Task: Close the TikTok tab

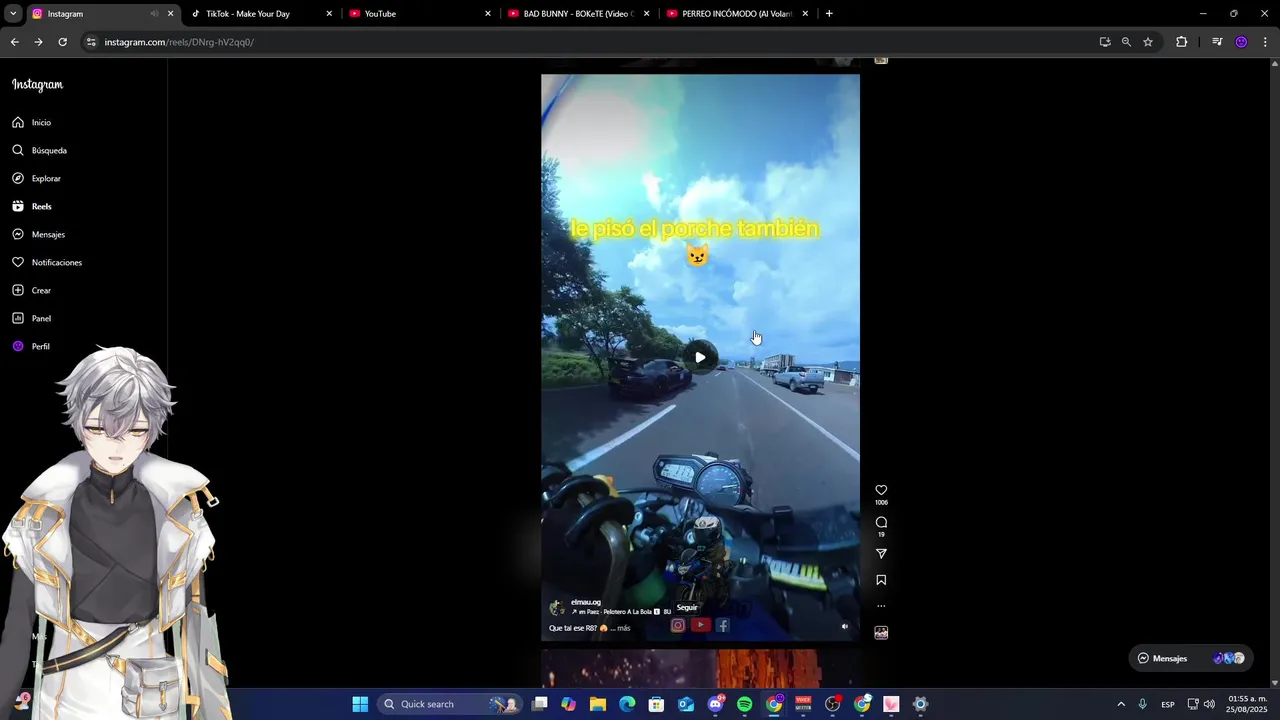Action: 329,14
